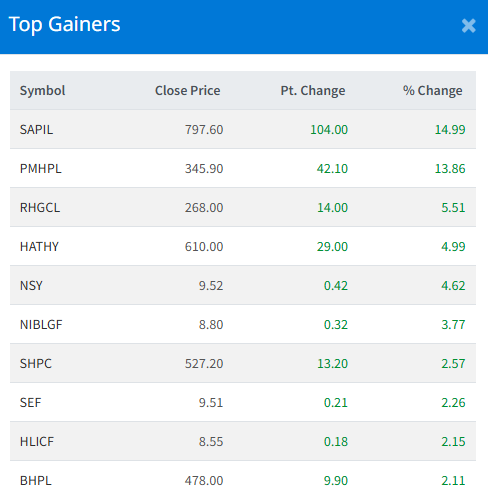The height and width of the screenshot is (492, 488).
Task: Select the PMHPL symbol
Action: pos(41,168)
